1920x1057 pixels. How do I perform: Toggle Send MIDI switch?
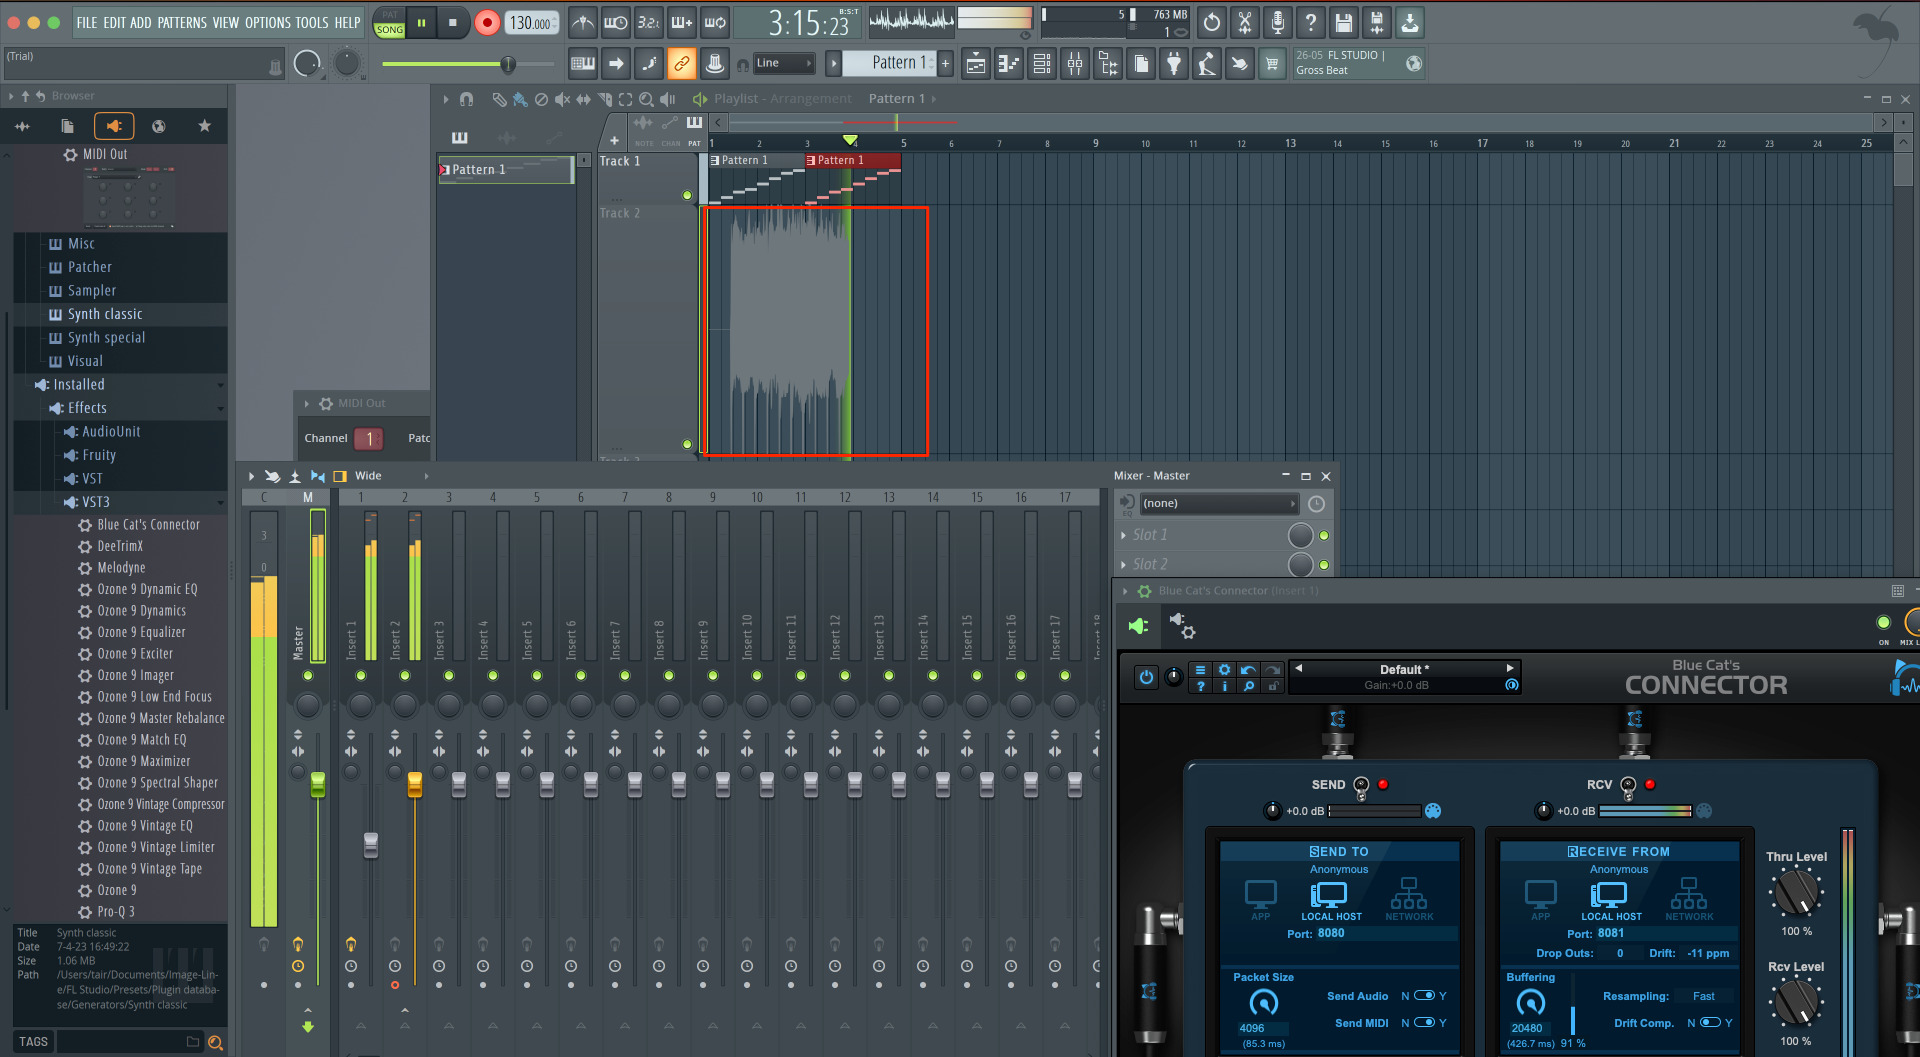click(1425, 1022)
